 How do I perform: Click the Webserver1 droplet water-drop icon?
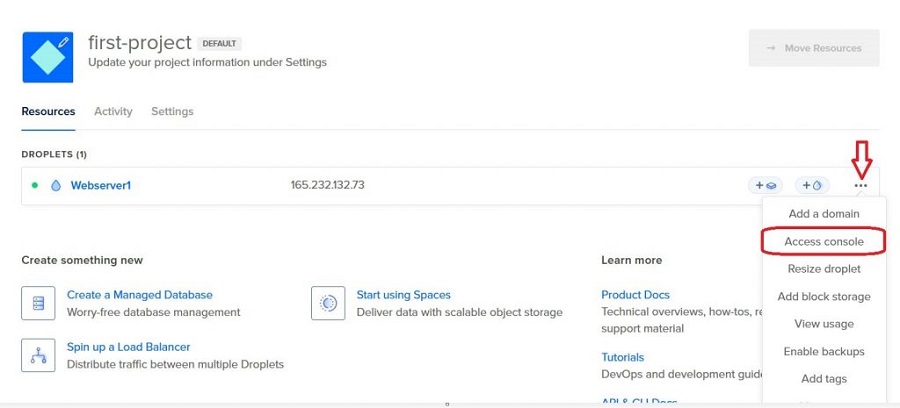[x=56, y=185]
